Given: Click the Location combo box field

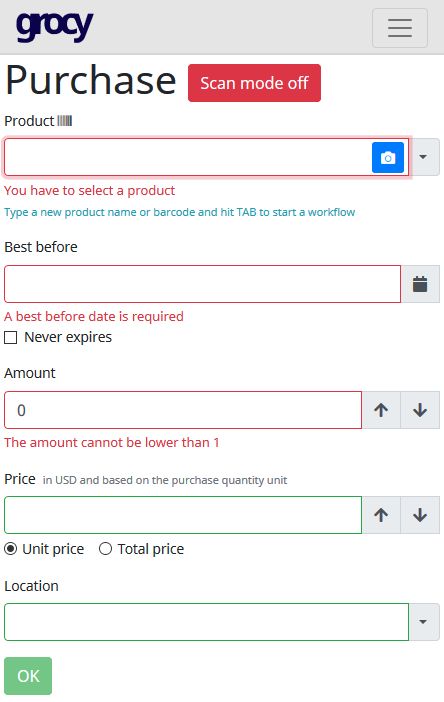Looking at the screenshot, I should point(206,622).
